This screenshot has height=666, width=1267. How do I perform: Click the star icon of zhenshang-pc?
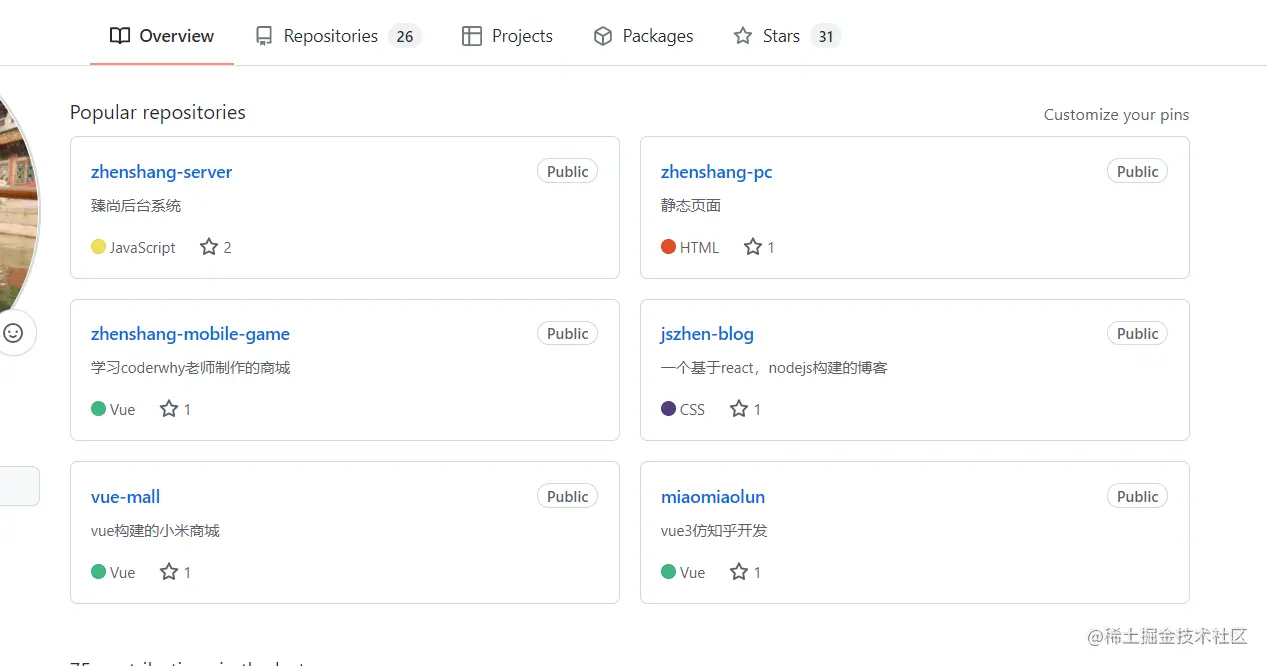[x=753, y=246]
